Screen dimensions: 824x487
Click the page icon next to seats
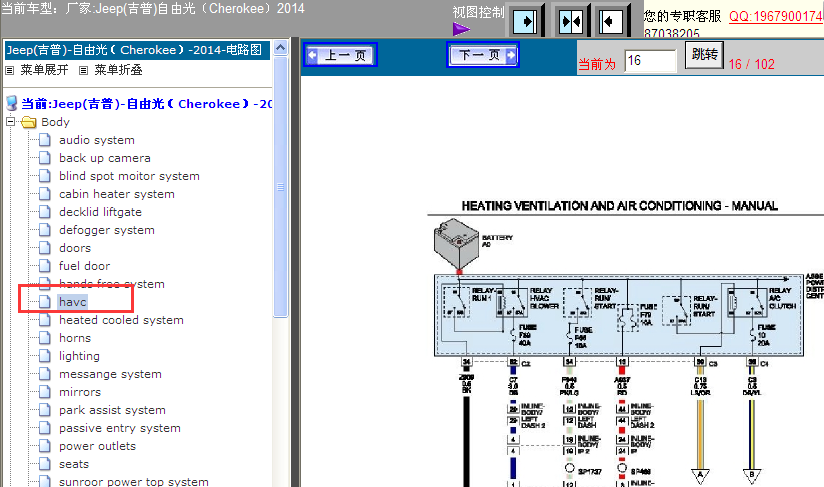tap(44, 464)
